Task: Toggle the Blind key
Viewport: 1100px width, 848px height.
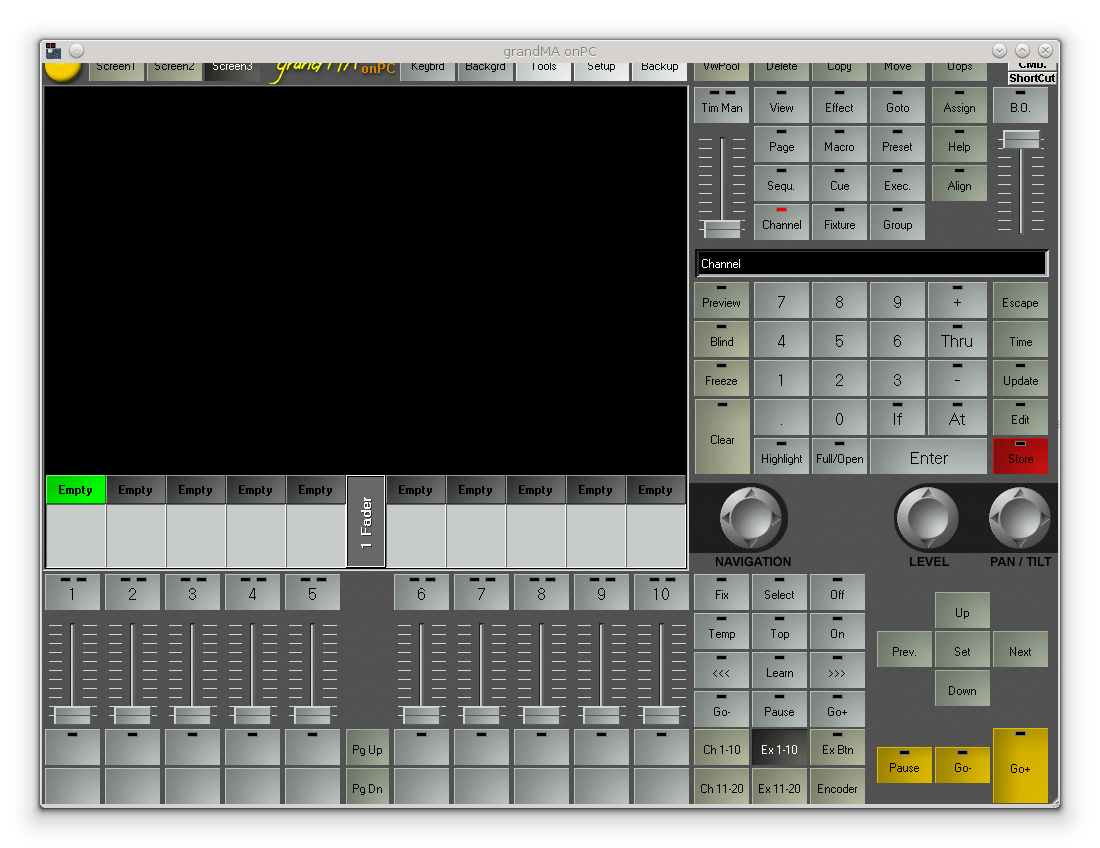Action: click(x=721, y=339)
